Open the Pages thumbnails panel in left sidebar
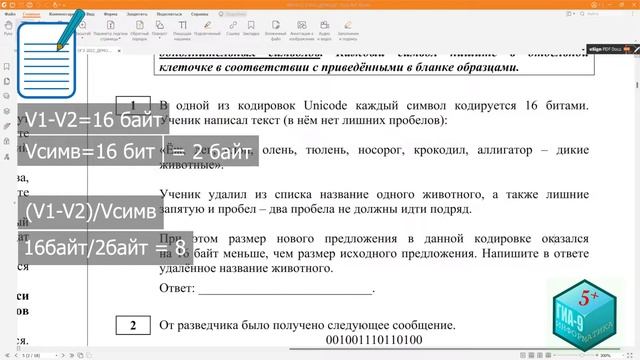This screenshot has width=640, height=360. click(7, 81)
